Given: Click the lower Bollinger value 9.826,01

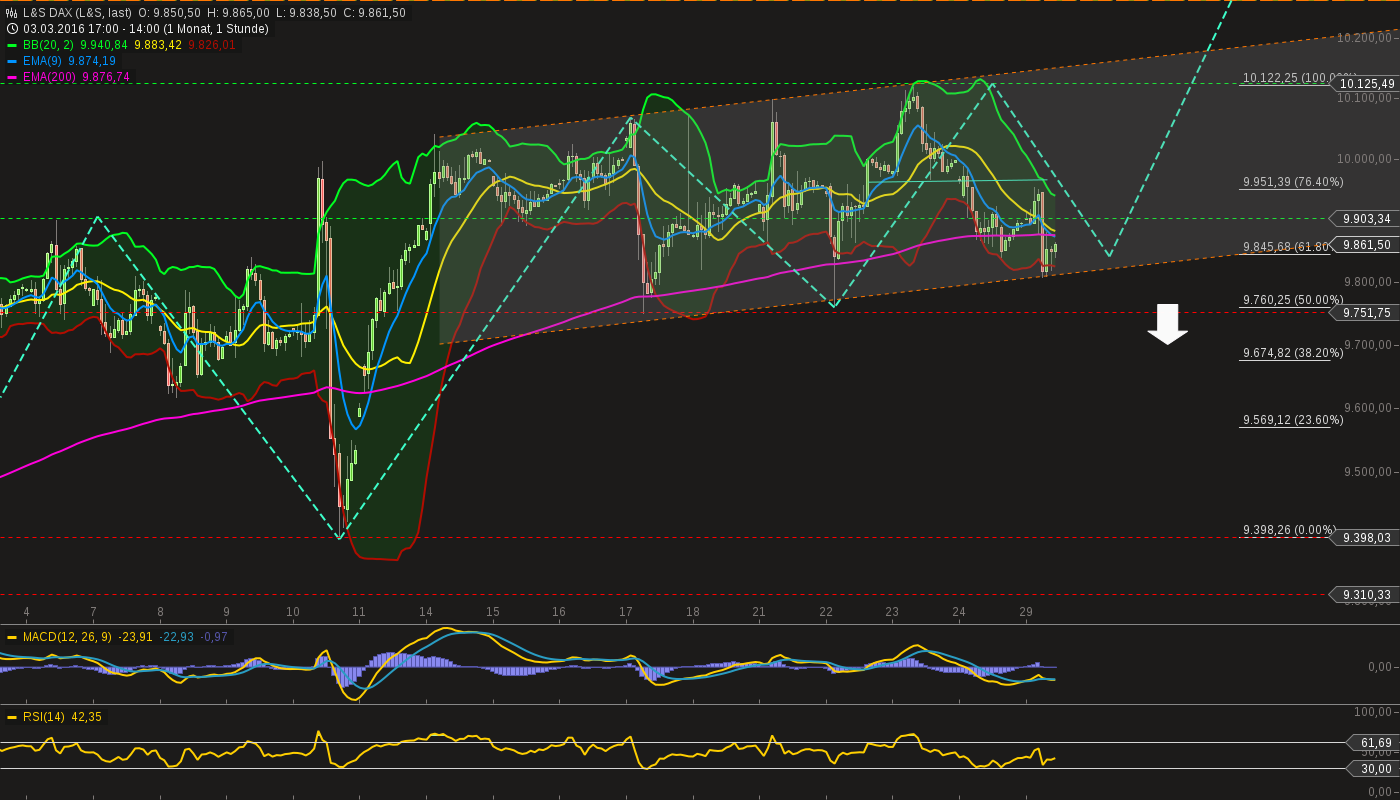Looking at the screenshot, I should coord(212,45).
